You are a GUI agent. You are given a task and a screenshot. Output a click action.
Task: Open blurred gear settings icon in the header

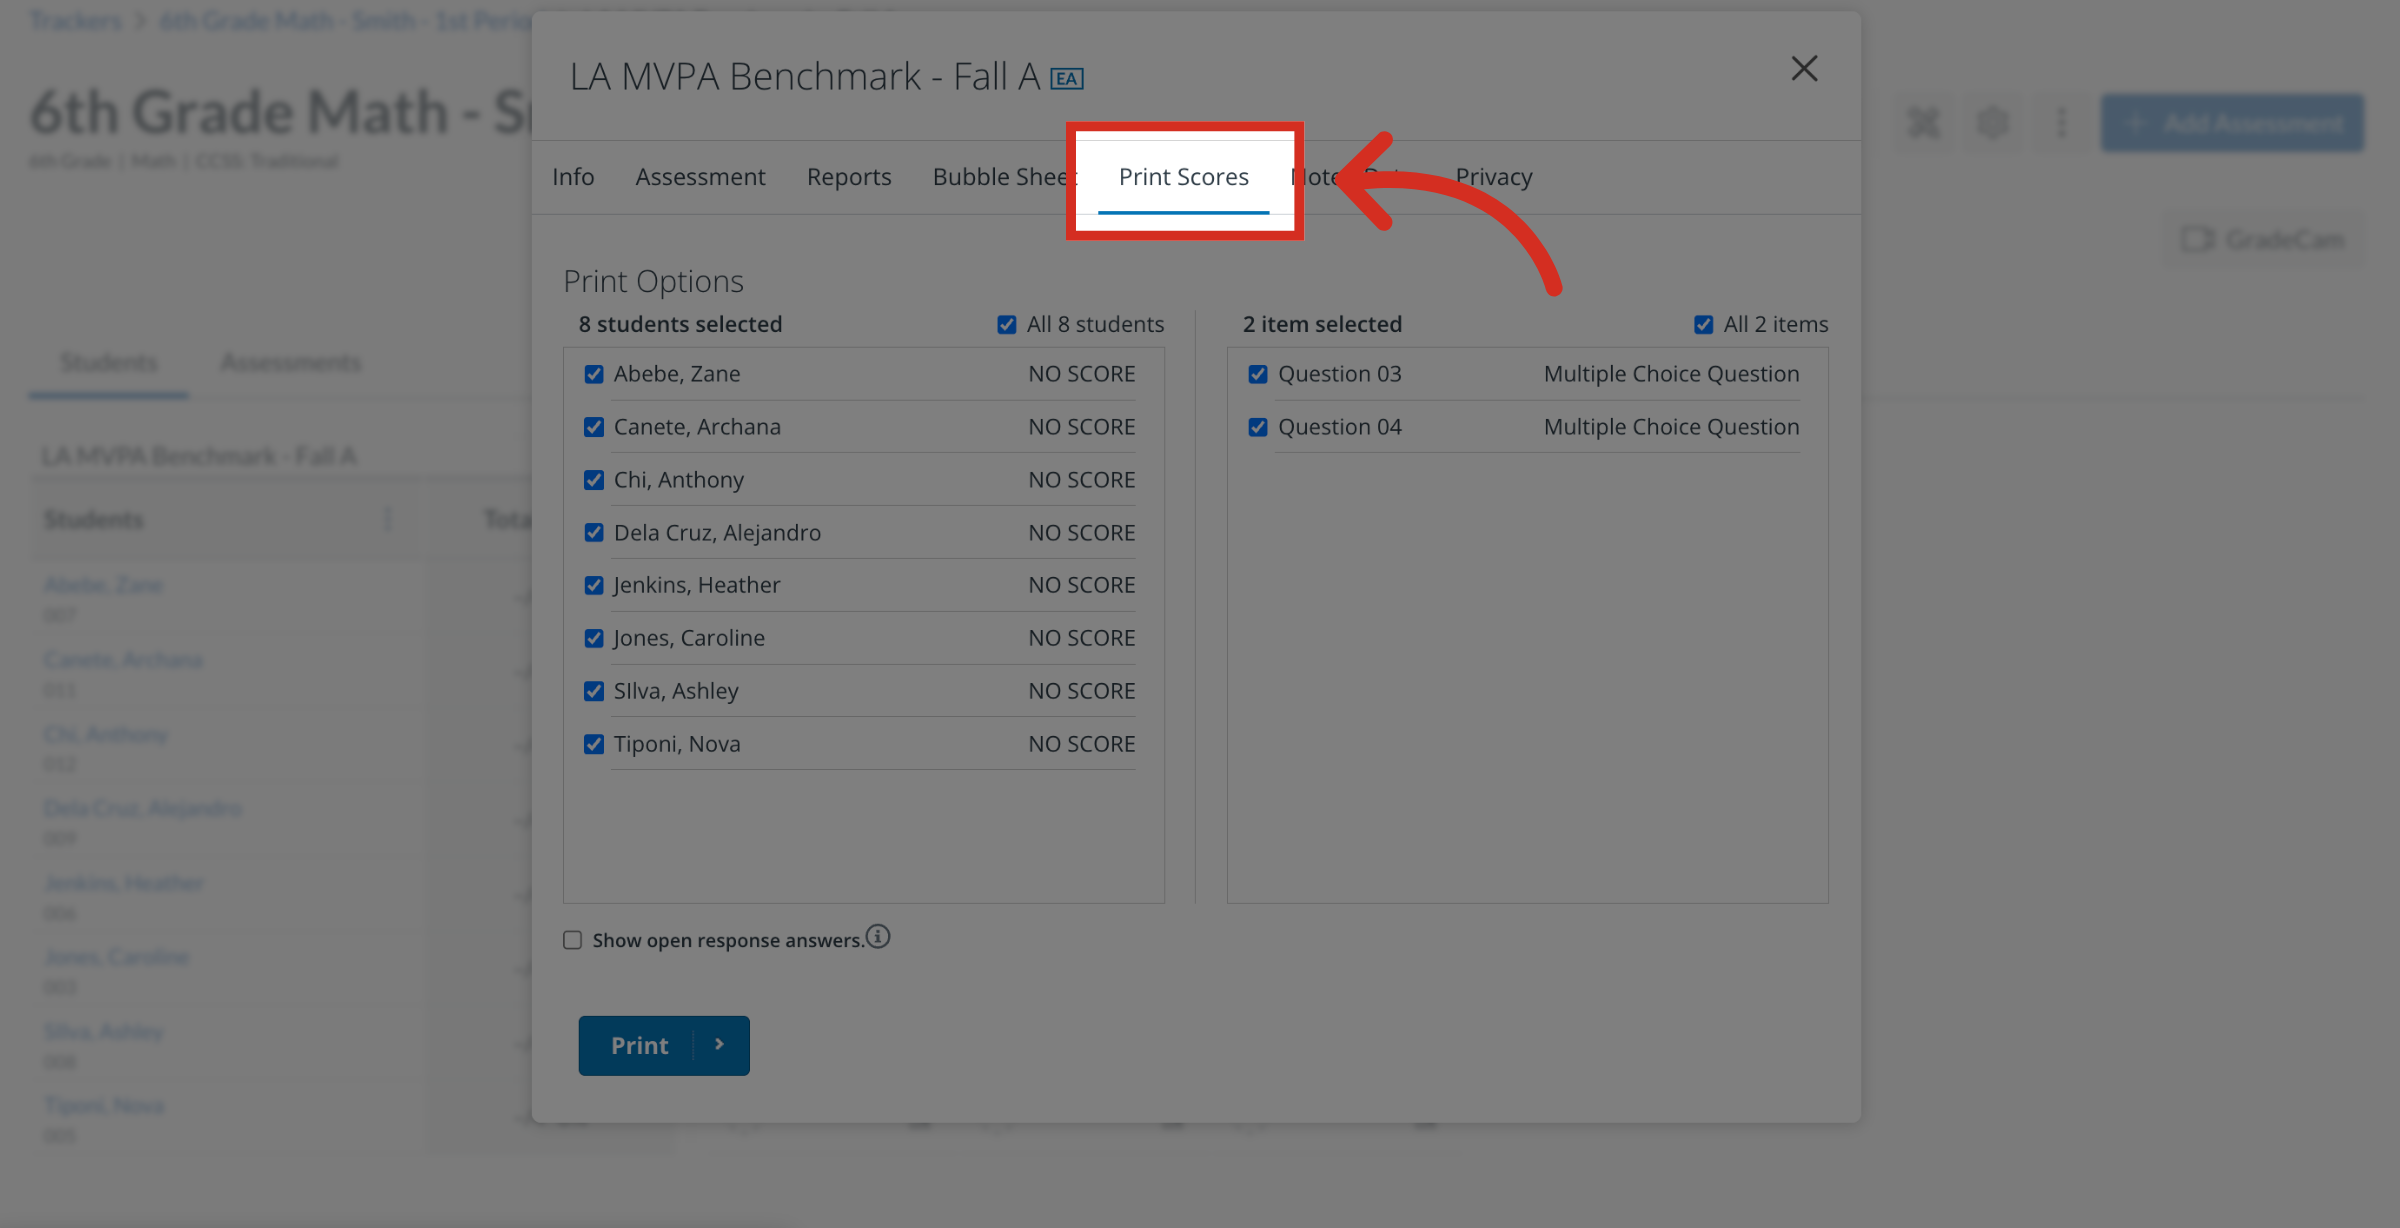coord(1993,123)
